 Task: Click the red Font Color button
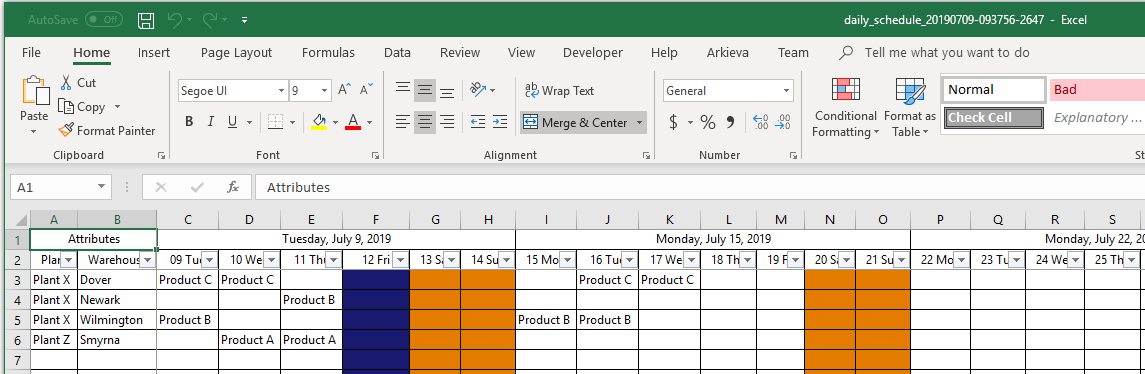coord(353,122)
